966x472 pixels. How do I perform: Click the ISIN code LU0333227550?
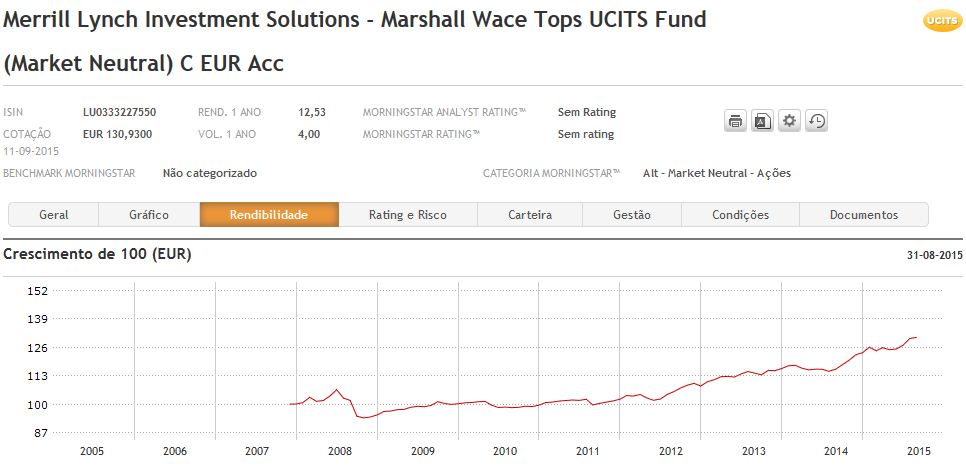tap(119, 112)
